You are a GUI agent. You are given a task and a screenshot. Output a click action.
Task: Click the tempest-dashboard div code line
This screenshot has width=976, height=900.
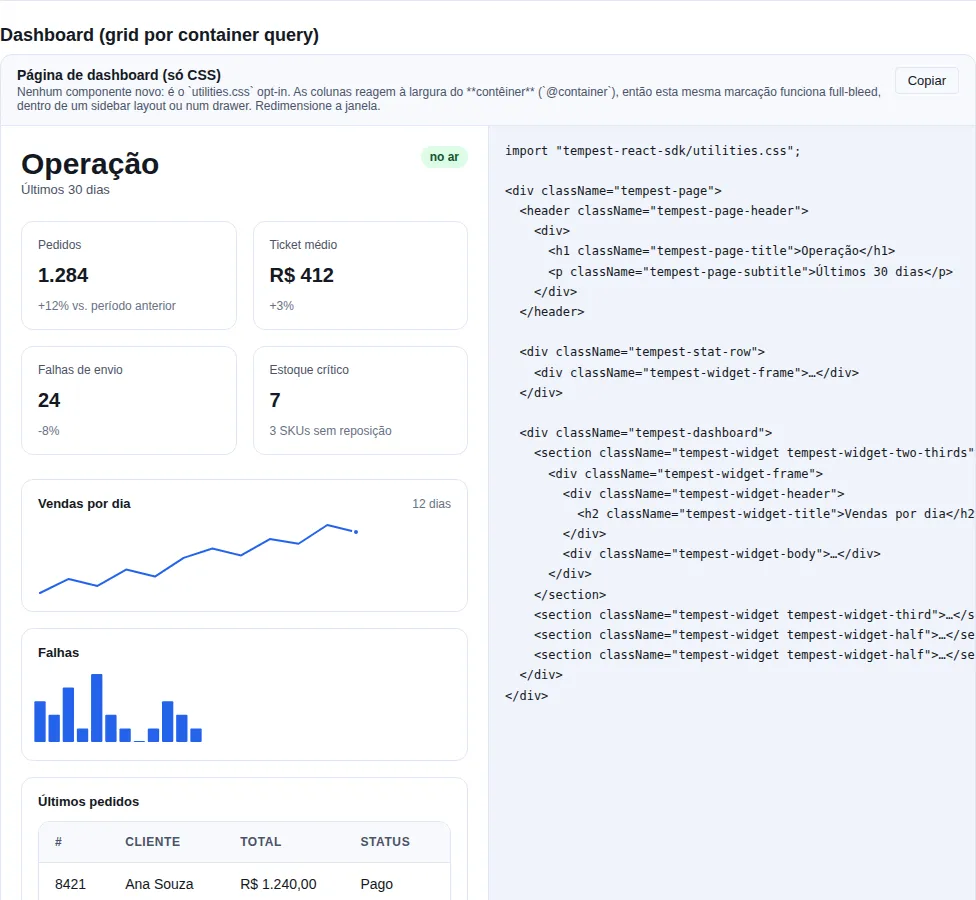(x=645, y=433)
